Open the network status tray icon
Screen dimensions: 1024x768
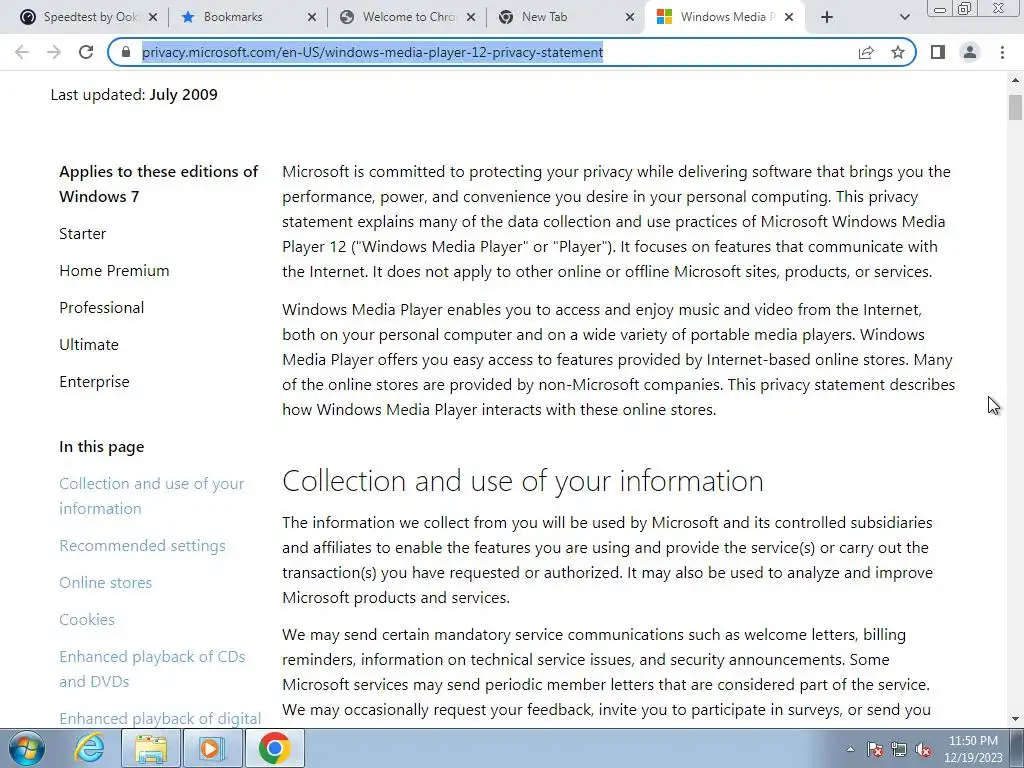pyautogui.click(x=899, y=749)
